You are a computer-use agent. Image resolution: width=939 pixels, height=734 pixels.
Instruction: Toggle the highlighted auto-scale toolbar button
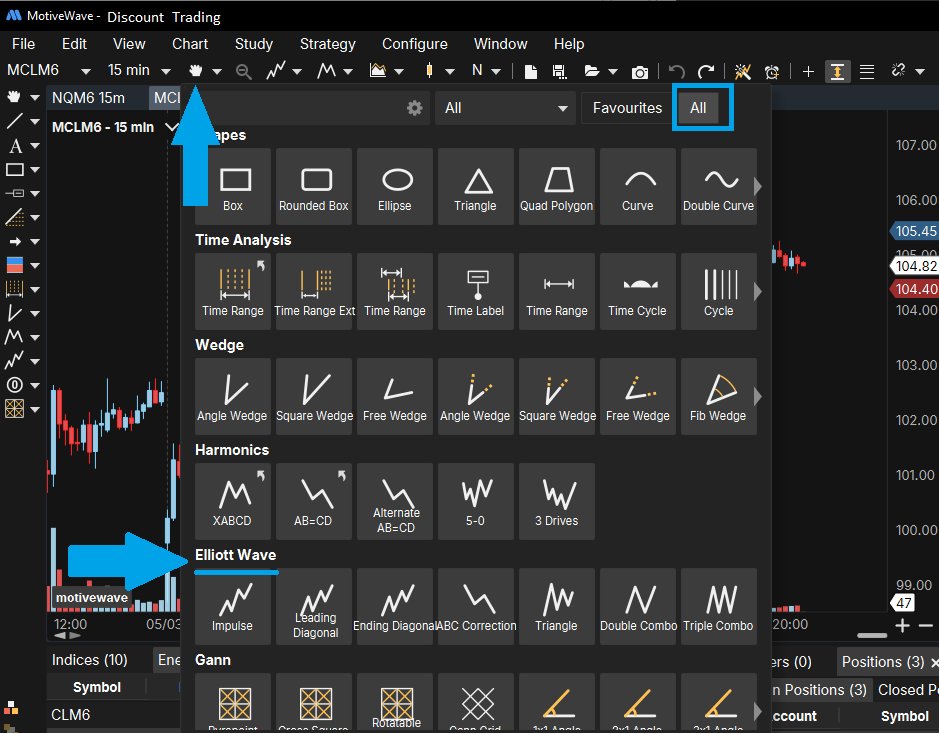coord(837,72)
